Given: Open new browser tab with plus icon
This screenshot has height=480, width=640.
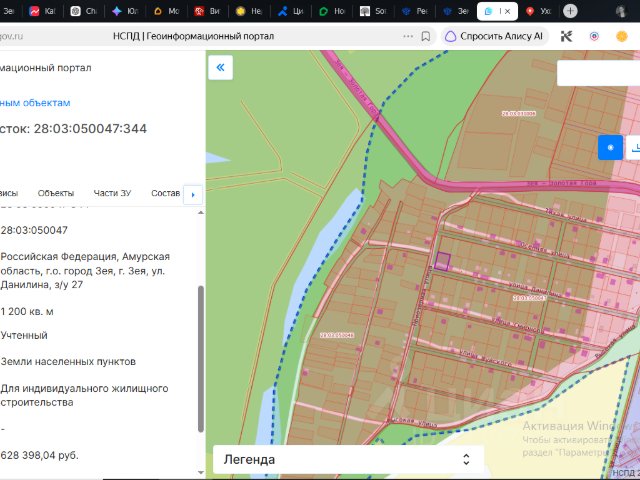Looking at the screenshot, I should [570, 11].
